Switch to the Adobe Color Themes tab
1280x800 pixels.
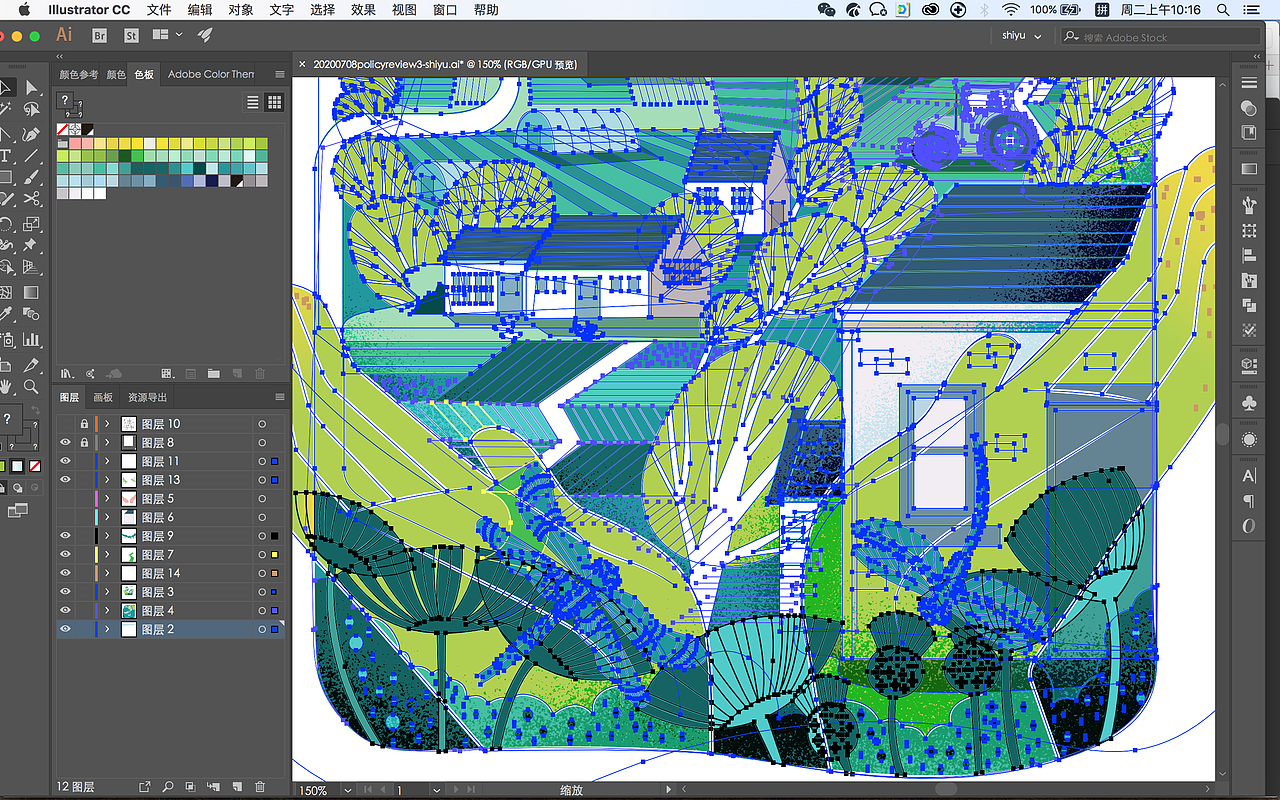(211, 74)
